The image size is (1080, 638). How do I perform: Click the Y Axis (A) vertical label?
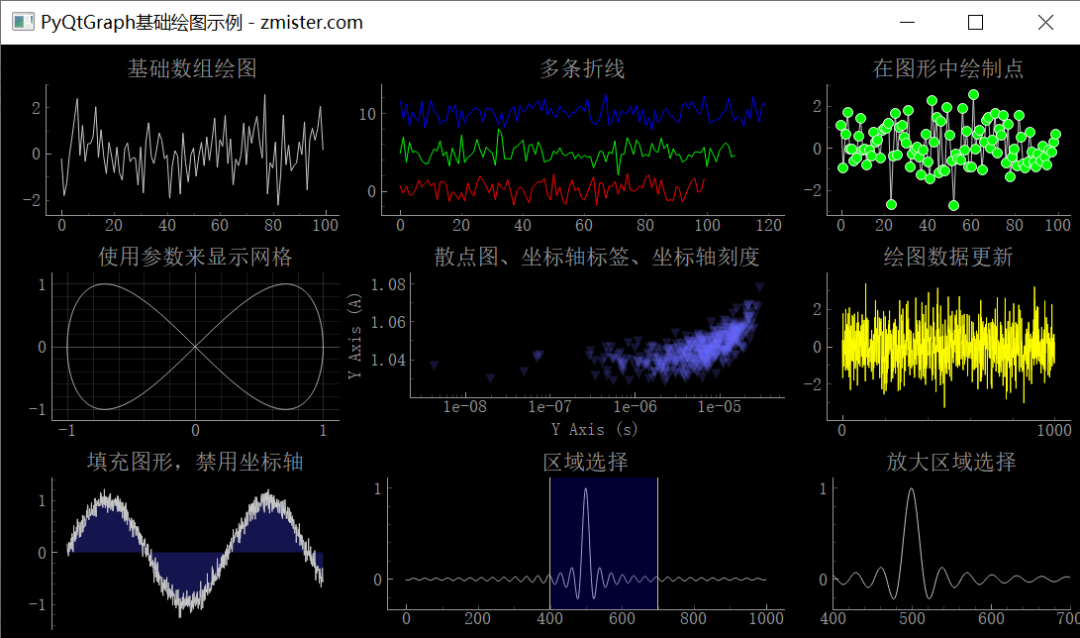[355, 336]
